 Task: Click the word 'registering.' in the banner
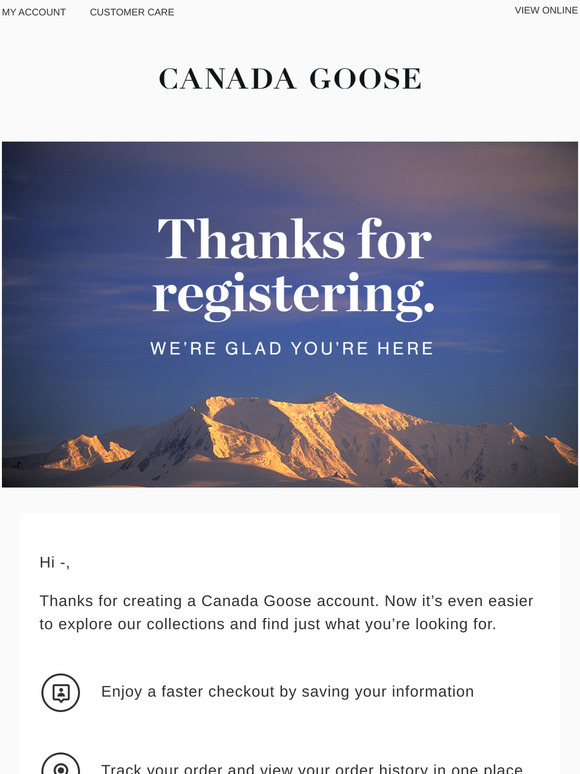293,295
